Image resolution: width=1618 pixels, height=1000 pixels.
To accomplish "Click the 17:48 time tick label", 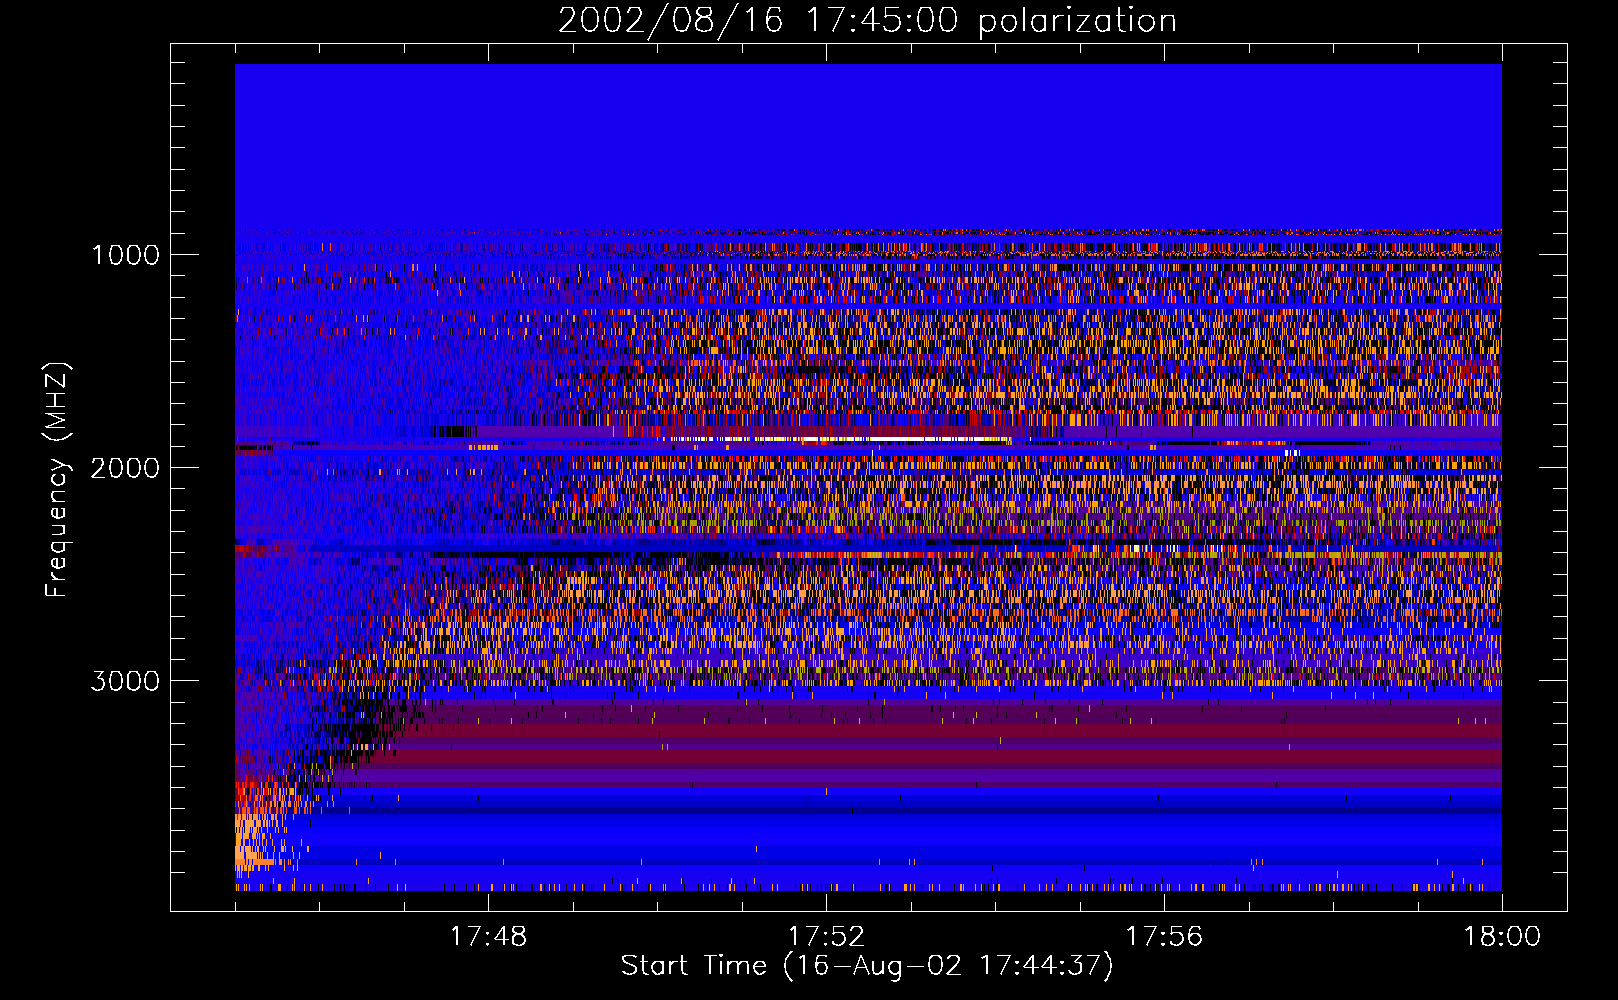I will tap(488, 937).
